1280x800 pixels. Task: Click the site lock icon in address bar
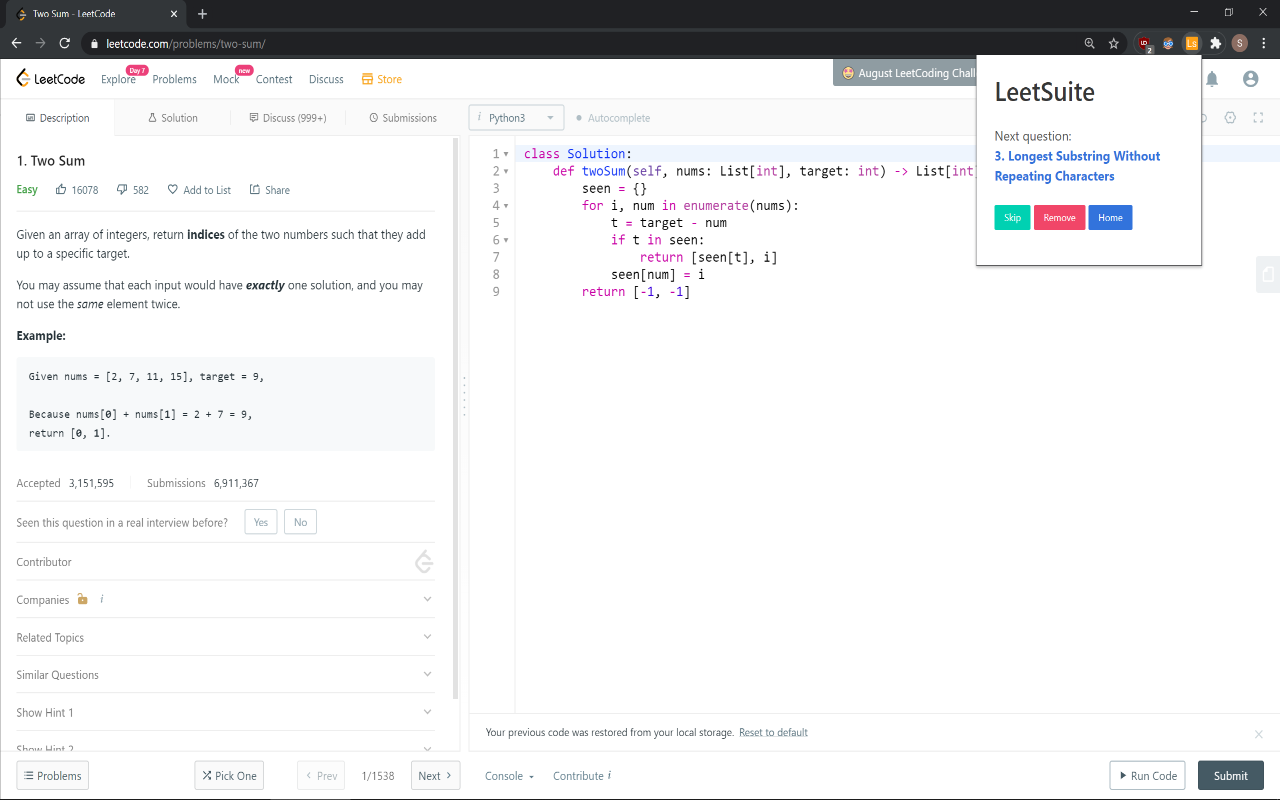coord(94,44)
